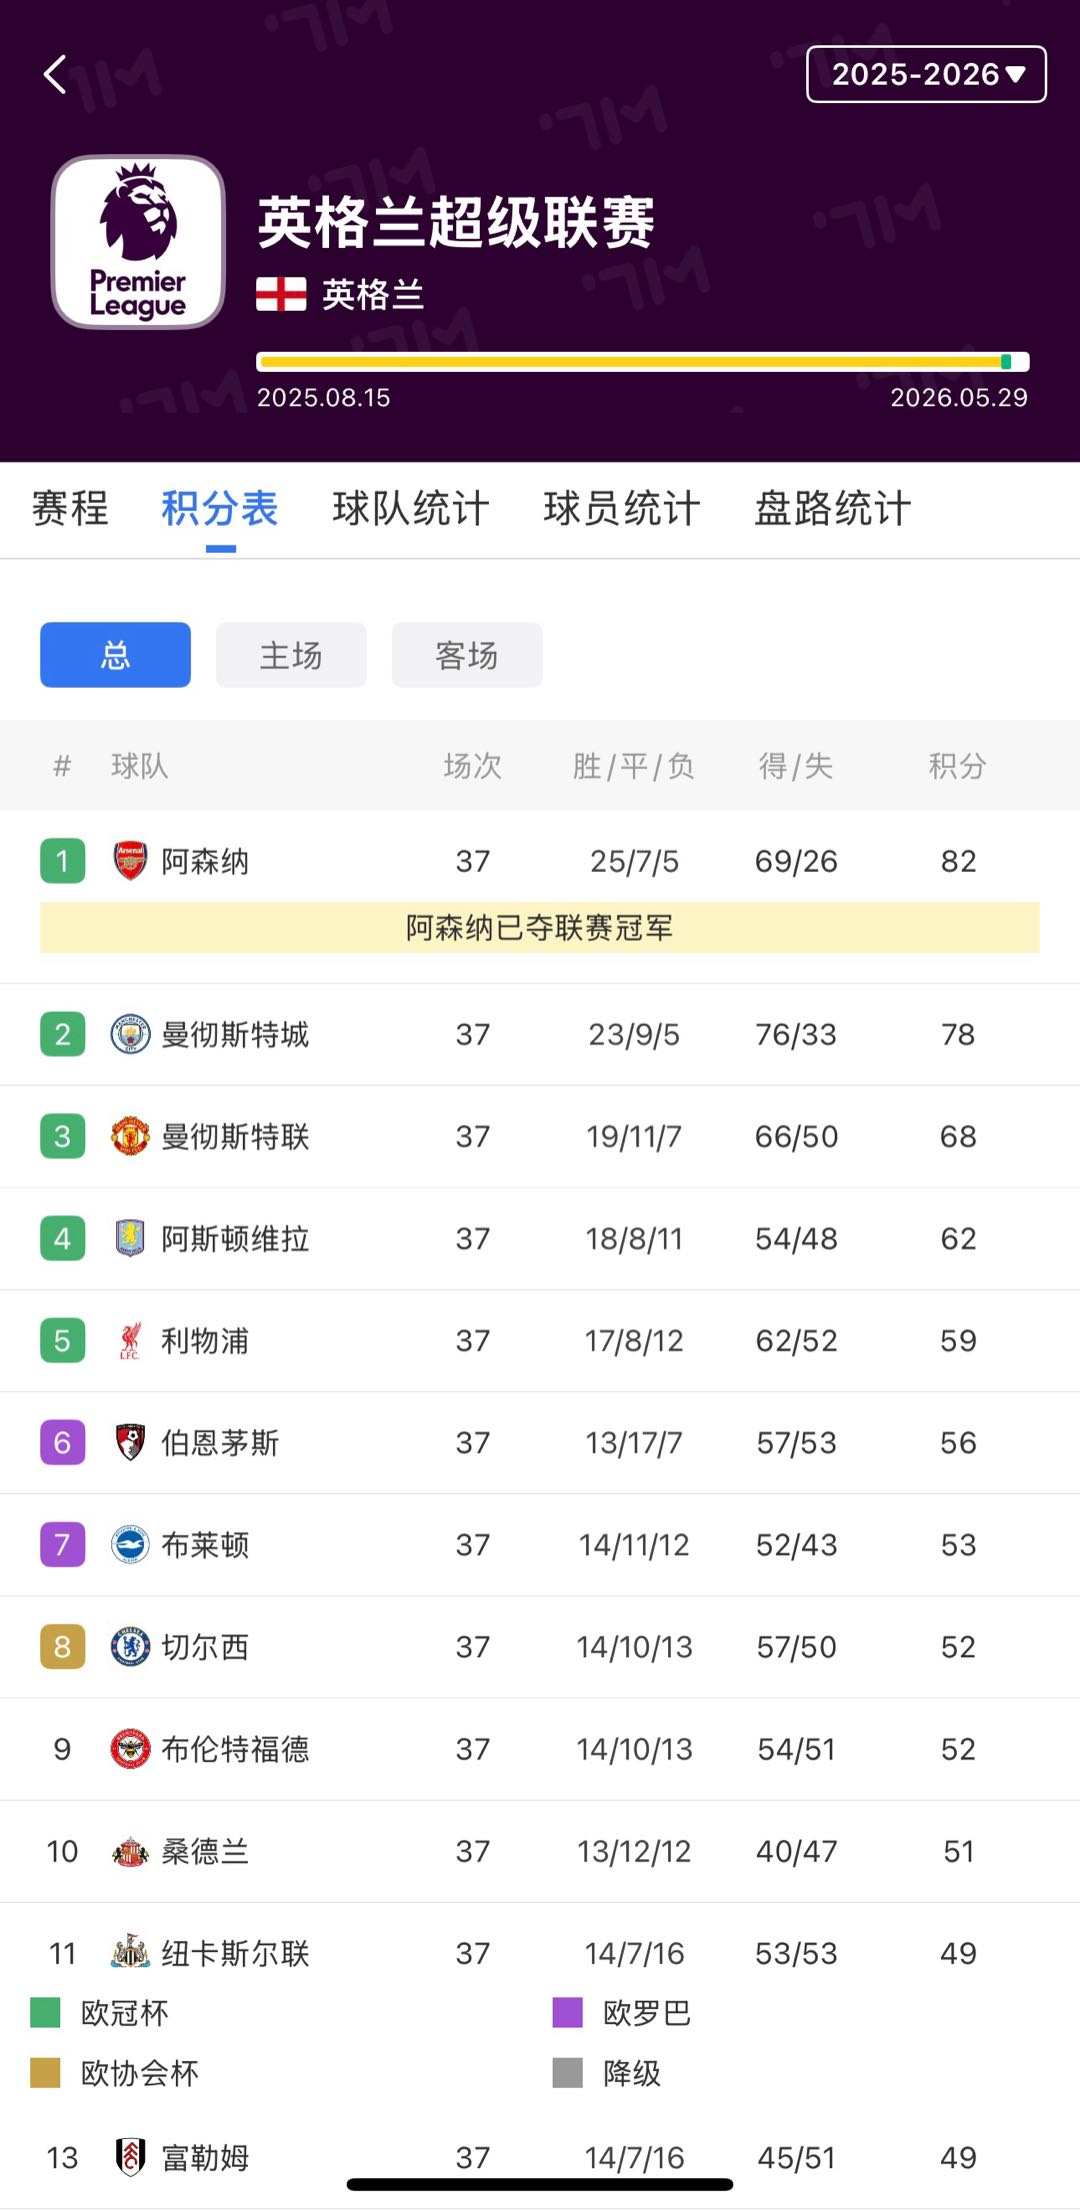Screen dimensions: 1080x2212
Task: Click the 2025.08.15 start date
Action: (x=323, y=397)
